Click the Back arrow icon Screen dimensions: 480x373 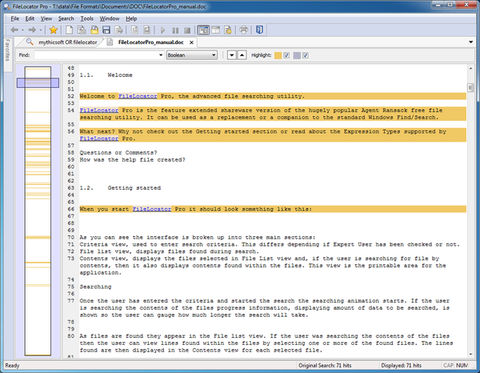coord(14,30)
